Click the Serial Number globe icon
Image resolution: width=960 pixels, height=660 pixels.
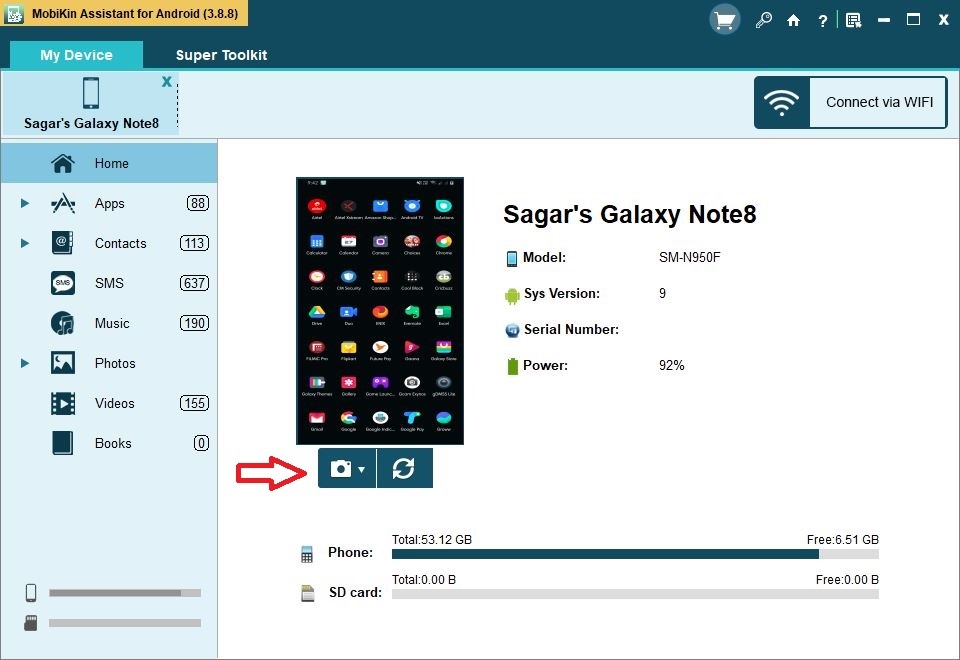pos(512,331)
